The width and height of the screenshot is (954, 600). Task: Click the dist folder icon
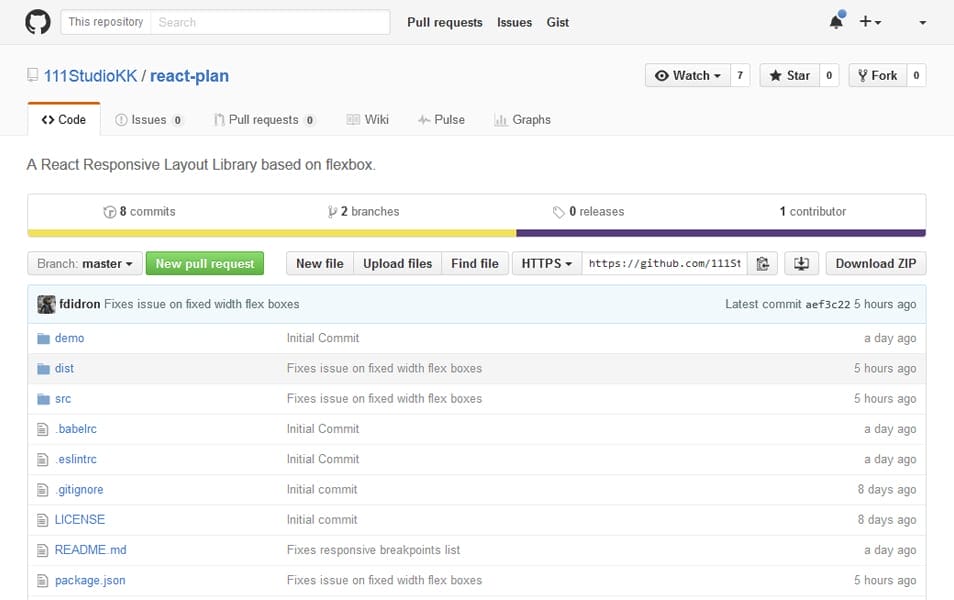[43, 369]
